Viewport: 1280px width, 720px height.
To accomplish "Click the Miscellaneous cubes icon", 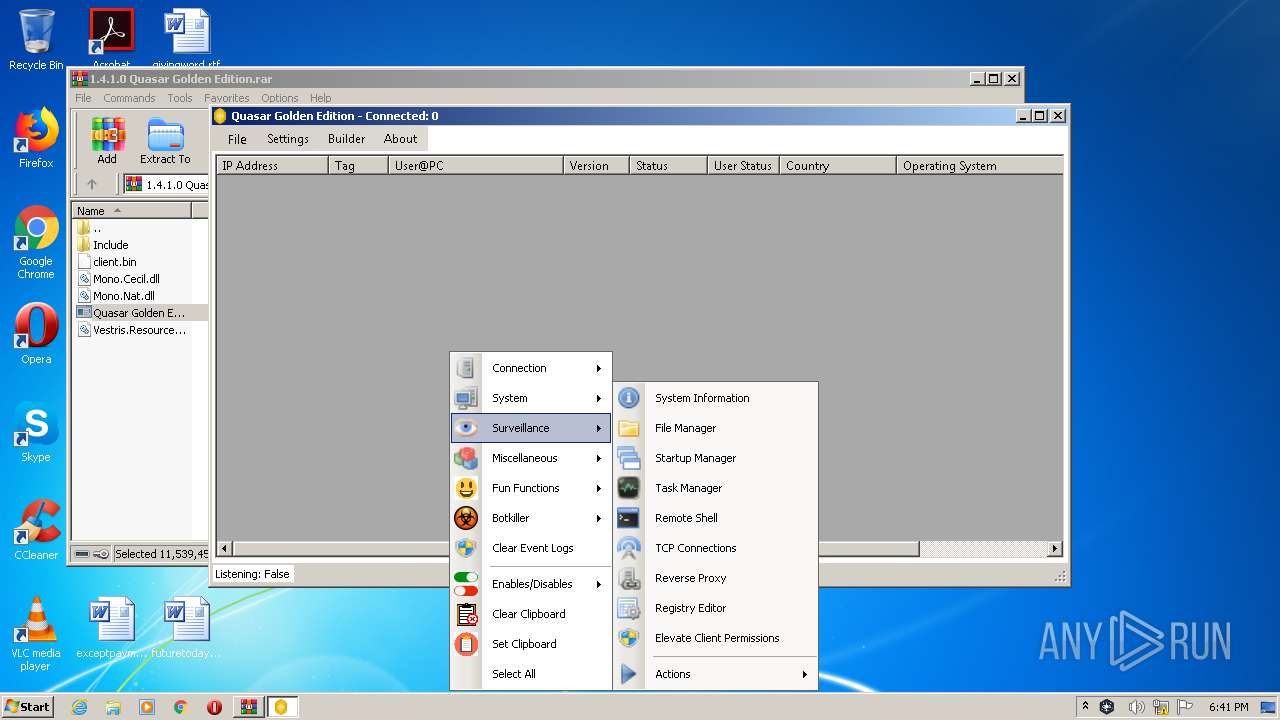I will [x=466, y=458].
